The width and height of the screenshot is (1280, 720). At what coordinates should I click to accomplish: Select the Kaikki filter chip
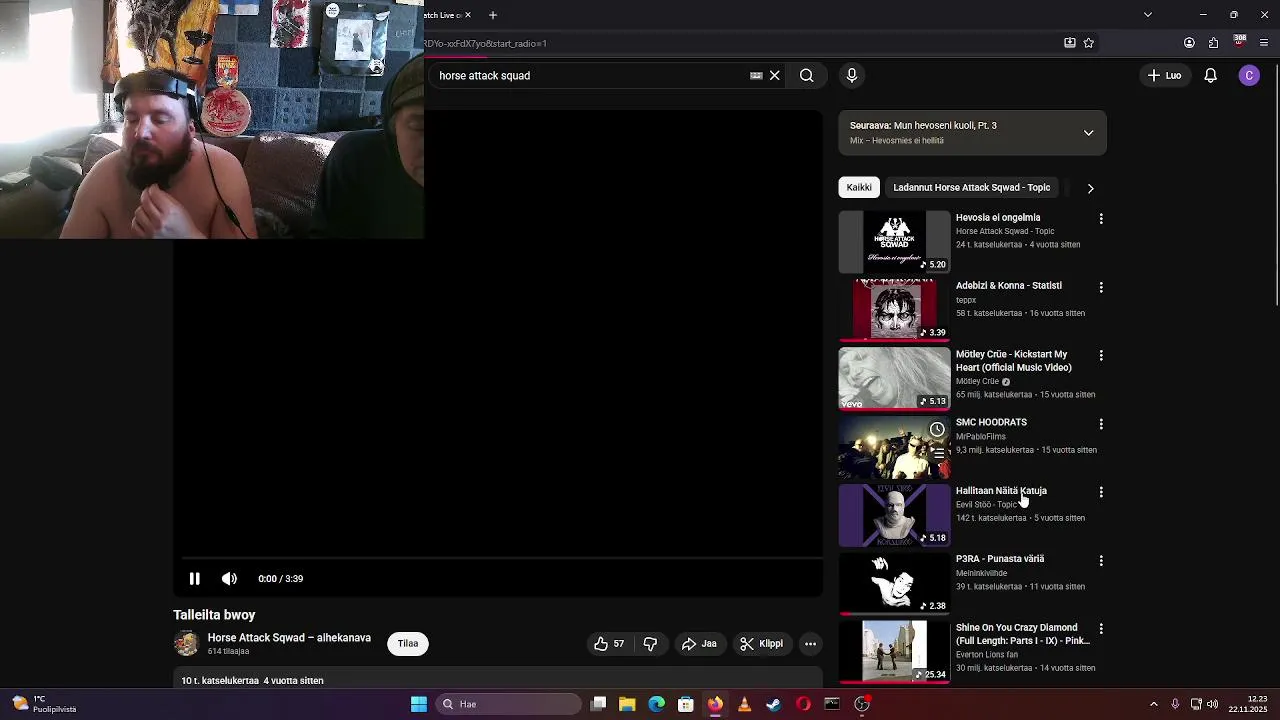tap(859, 187)
